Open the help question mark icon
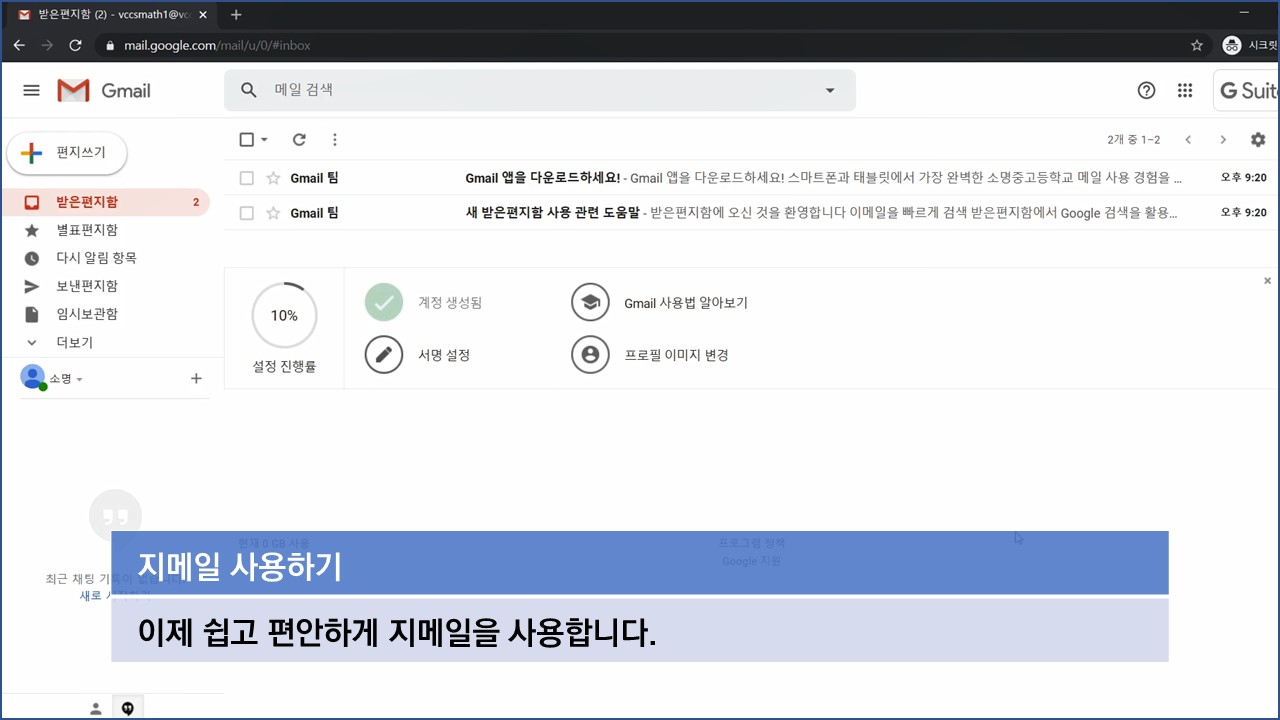 [x=1146, y=90]
